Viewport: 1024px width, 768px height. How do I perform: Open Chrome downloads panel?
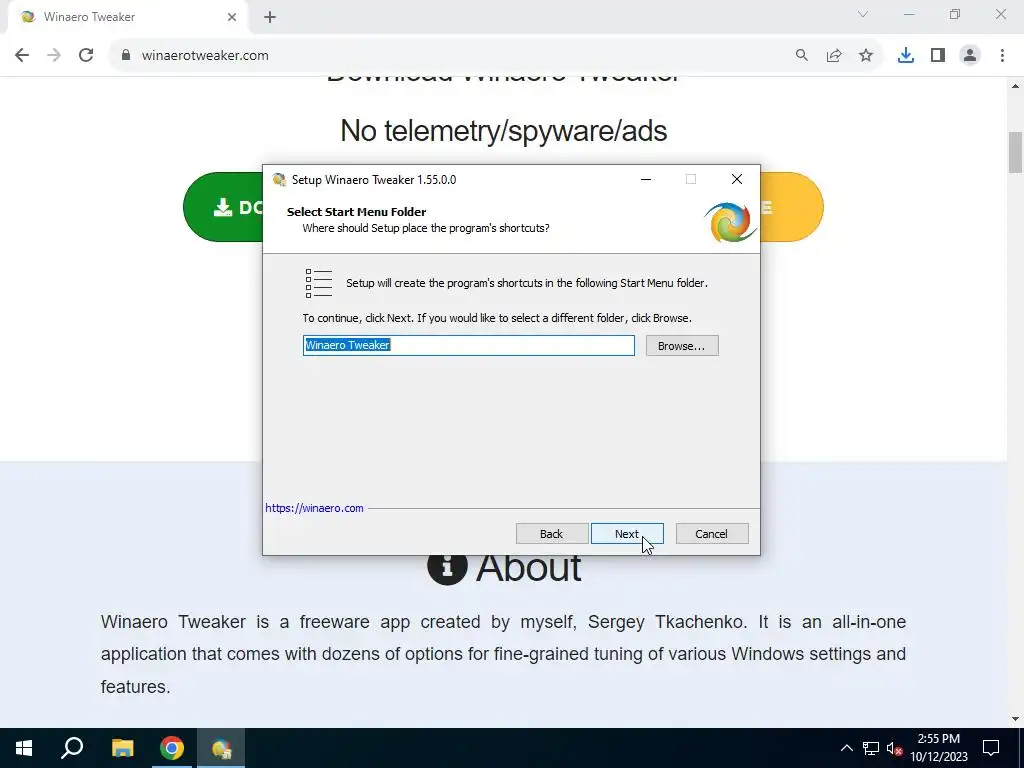coord(906,55)
